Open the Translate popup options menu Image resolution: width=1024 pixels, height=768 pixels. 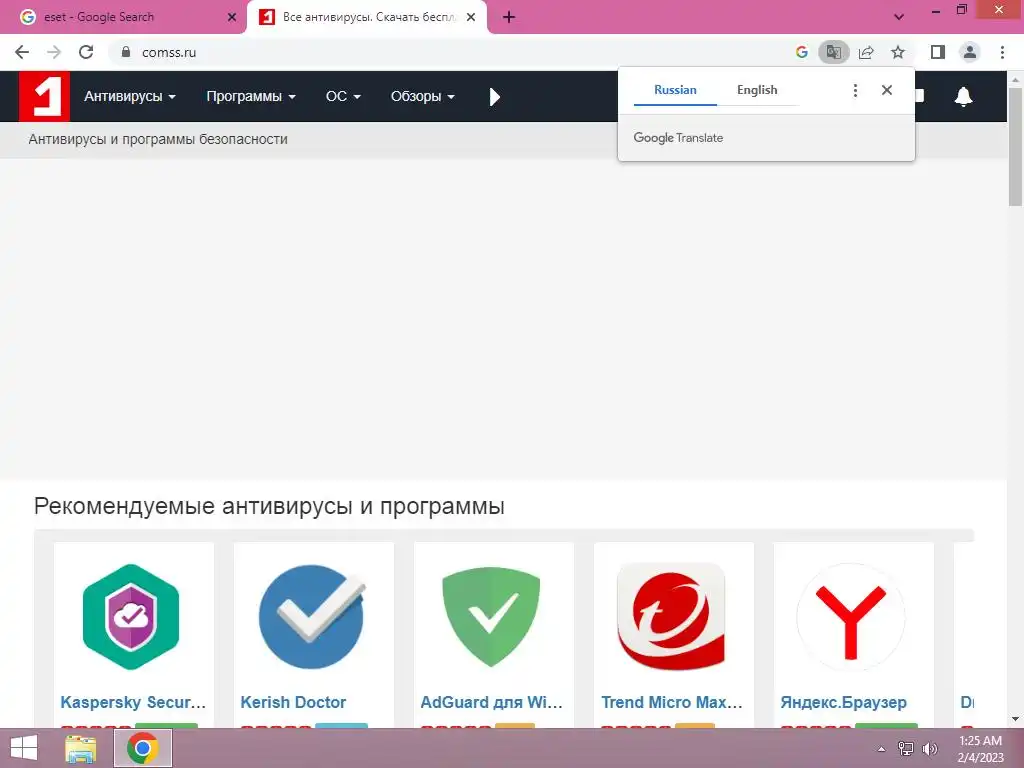point(855,90)
